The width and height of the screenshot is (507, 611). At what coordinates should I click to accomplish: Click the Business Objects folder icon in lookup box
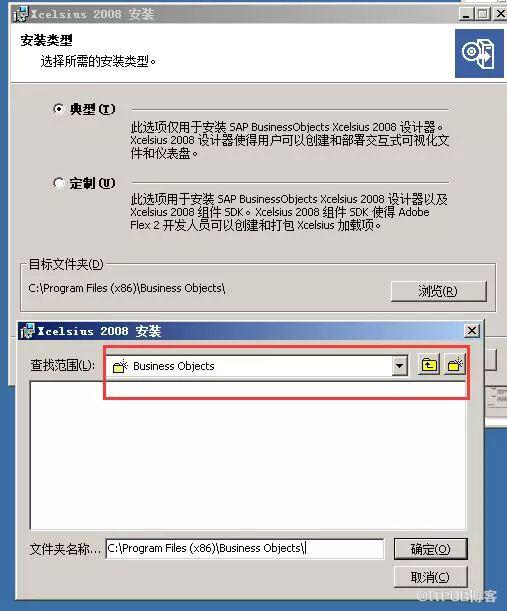[x=120, y=366]
